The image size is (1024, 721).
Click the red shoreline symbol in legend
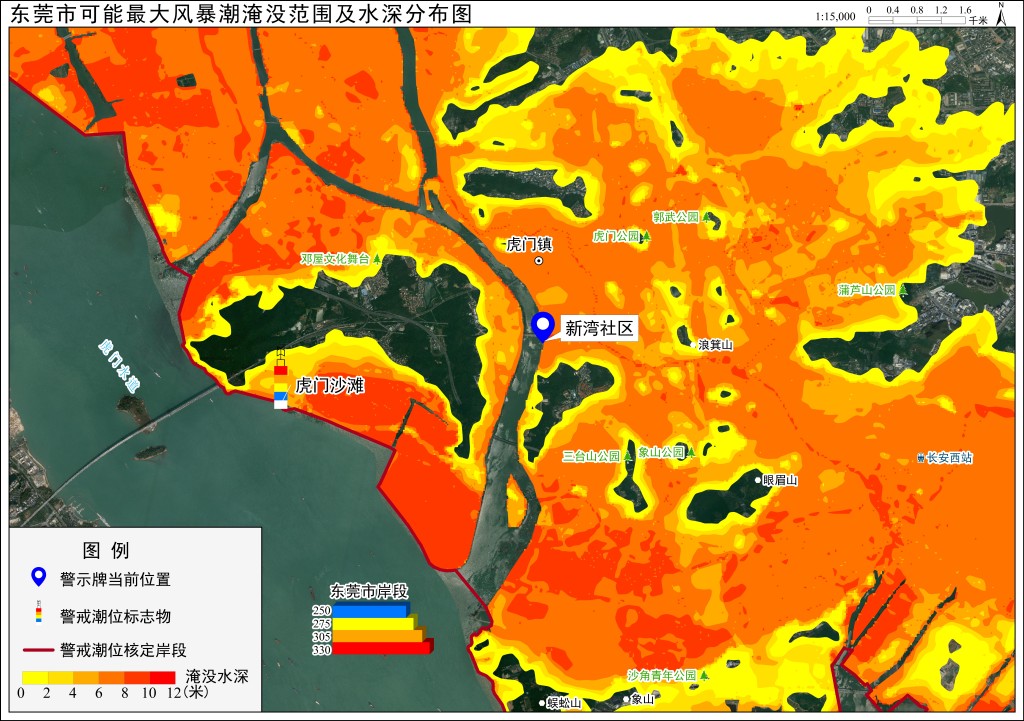38,650
